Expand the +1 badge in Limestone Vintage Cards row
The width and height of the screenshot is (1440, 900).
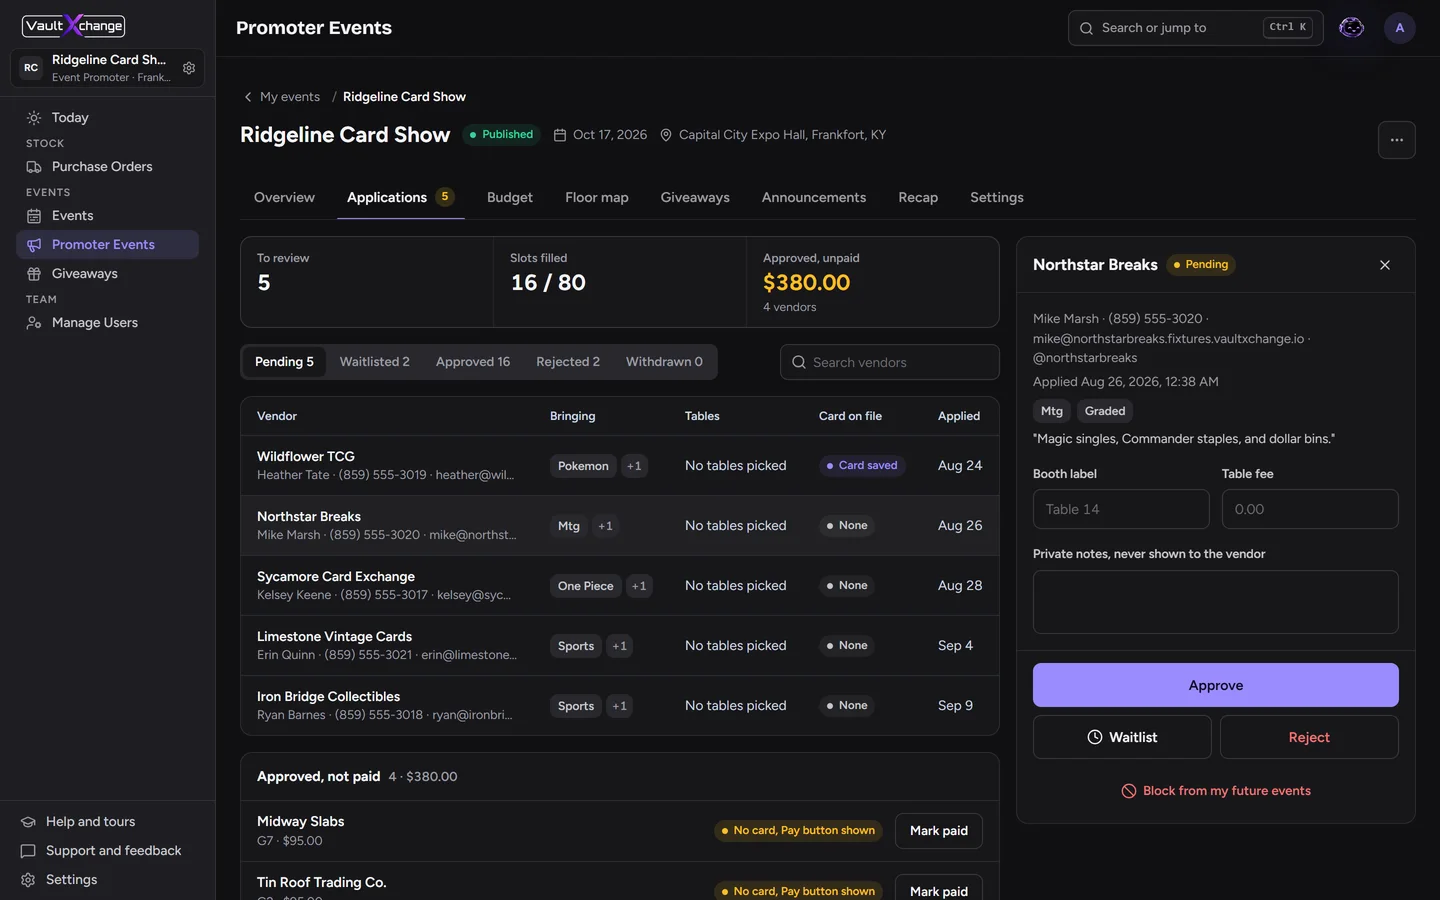[x=619, y=646]
